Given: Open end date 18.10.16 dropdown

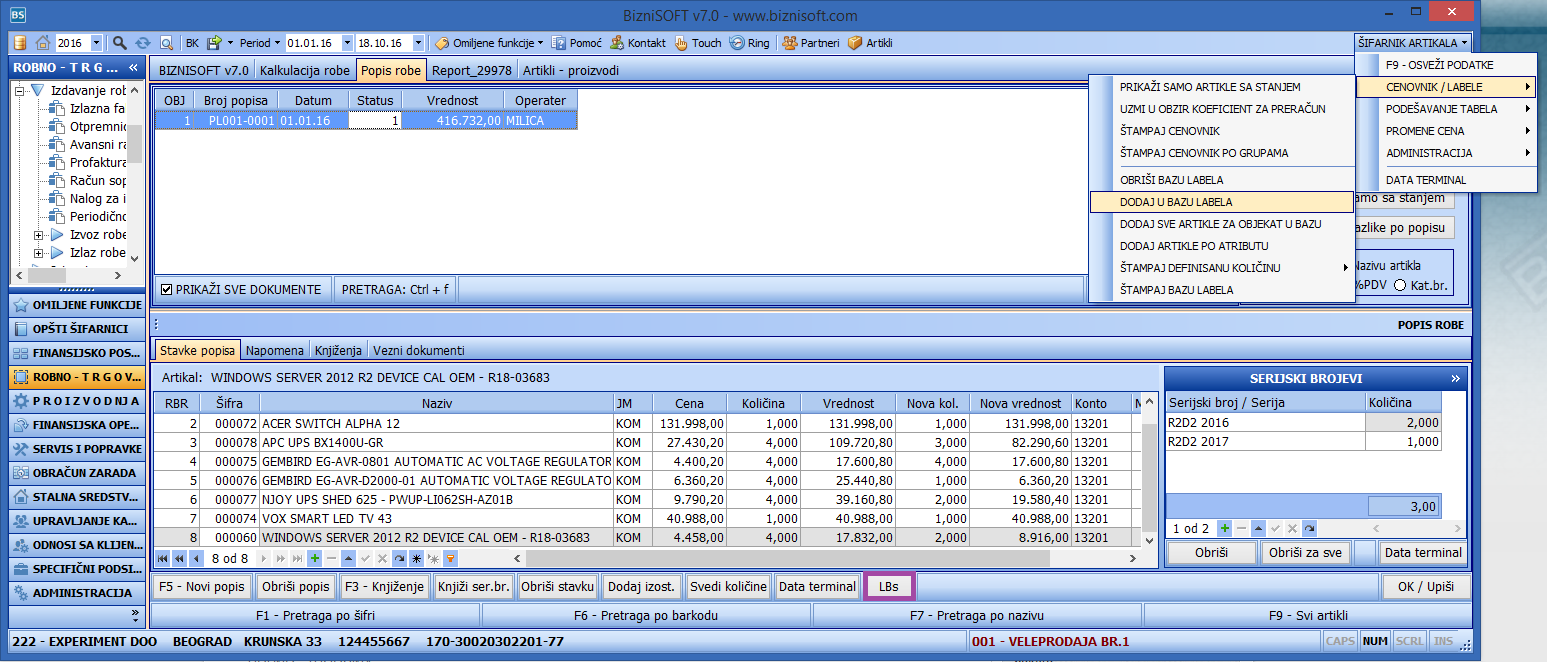Looking at the screenshot, I should point(420,43).
